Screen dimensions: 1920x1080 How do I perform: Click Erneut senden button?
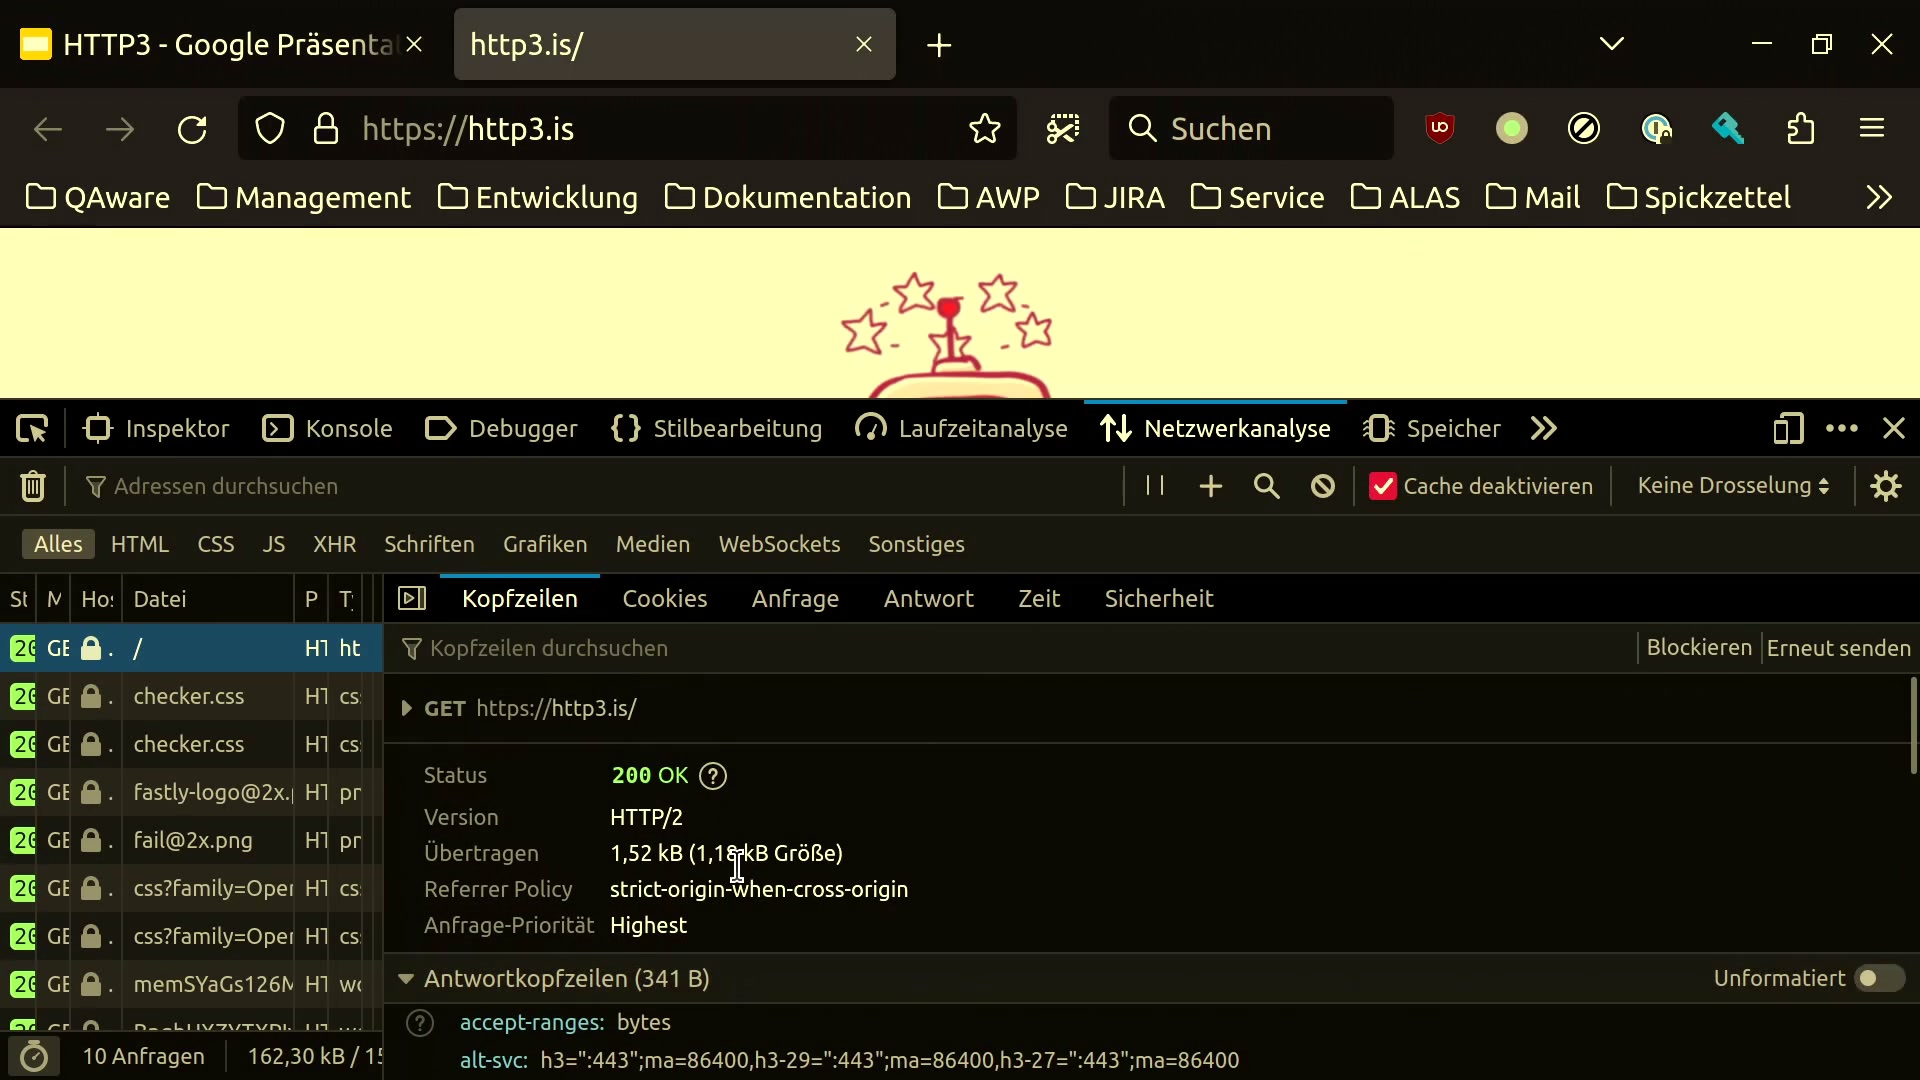coord(1839,648)
